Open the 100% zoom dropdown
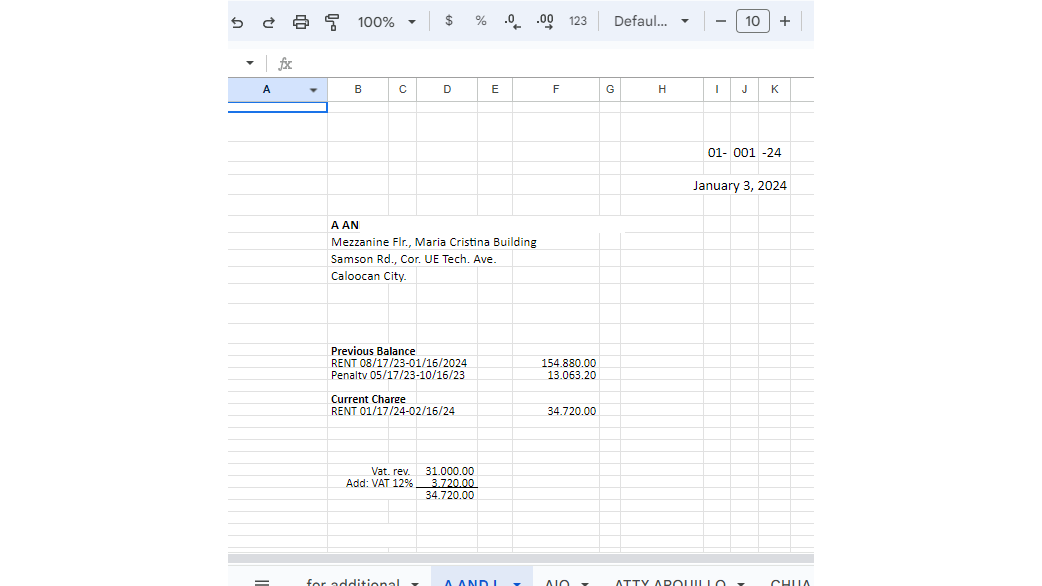The height and width of the screenshot is (586, 1042). (x=387, y=22)
